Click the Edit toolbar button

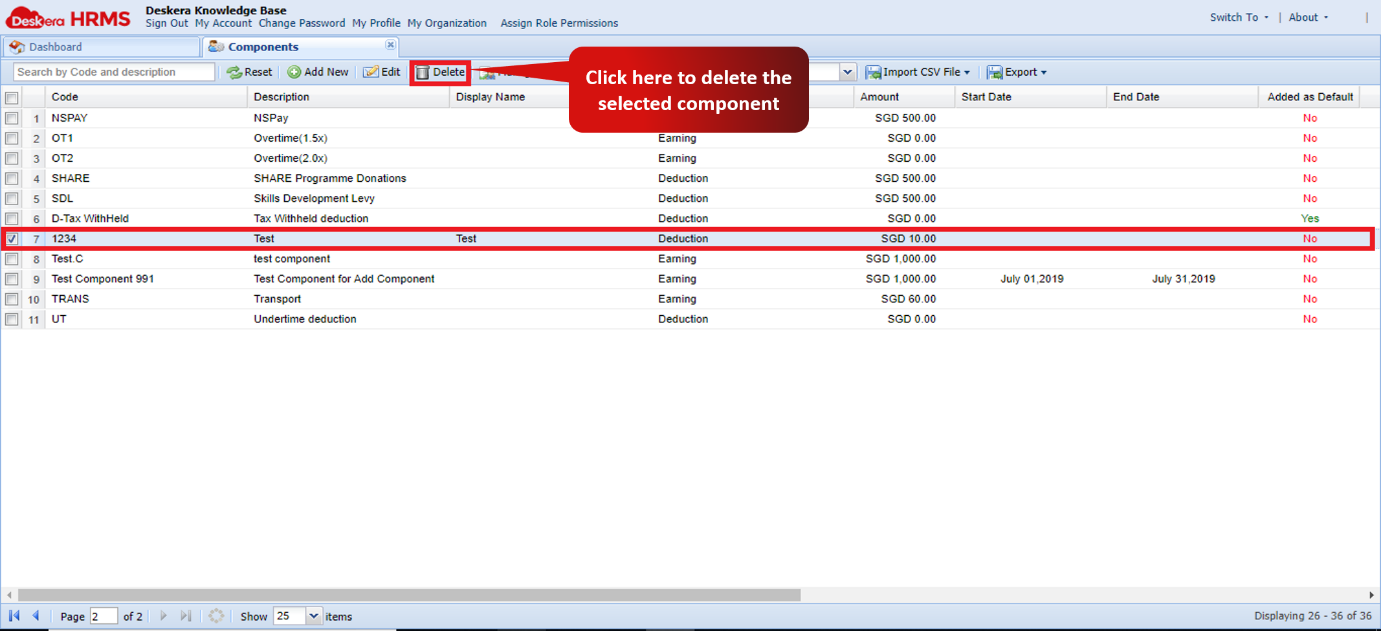pyautogui.click(x=381, y=72)
